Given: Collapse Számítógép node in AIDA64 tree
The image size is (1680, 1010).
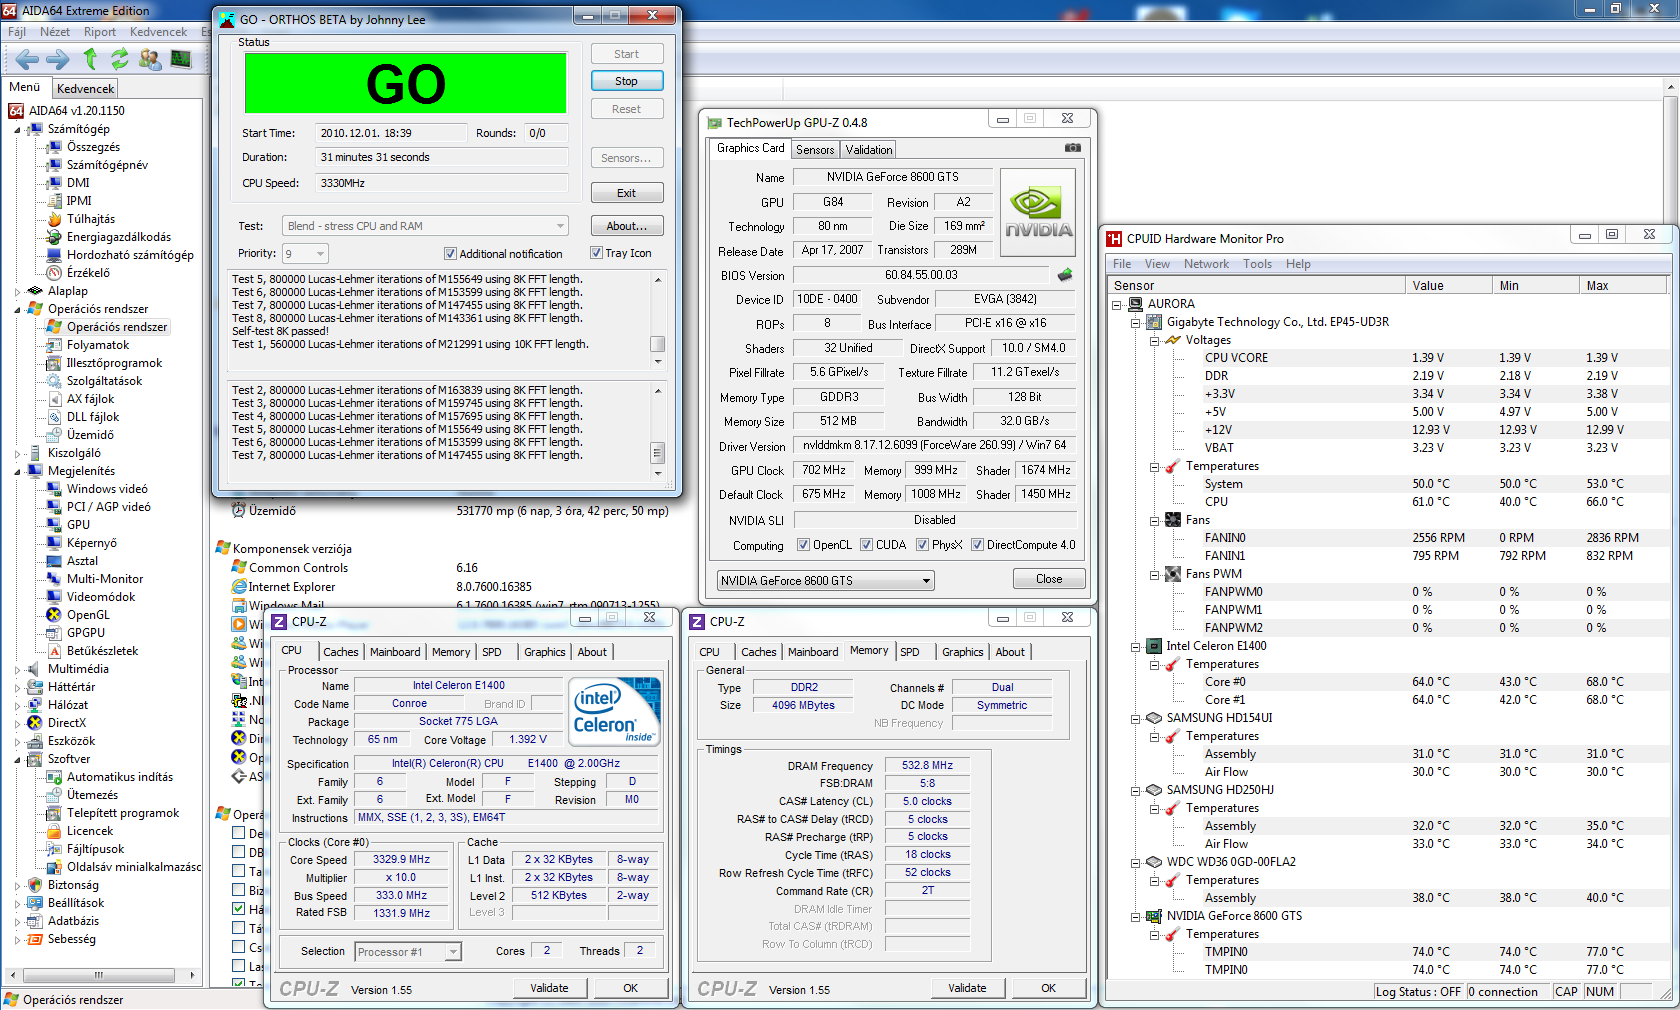Looking at the screenshot, I should click(17, 130).
